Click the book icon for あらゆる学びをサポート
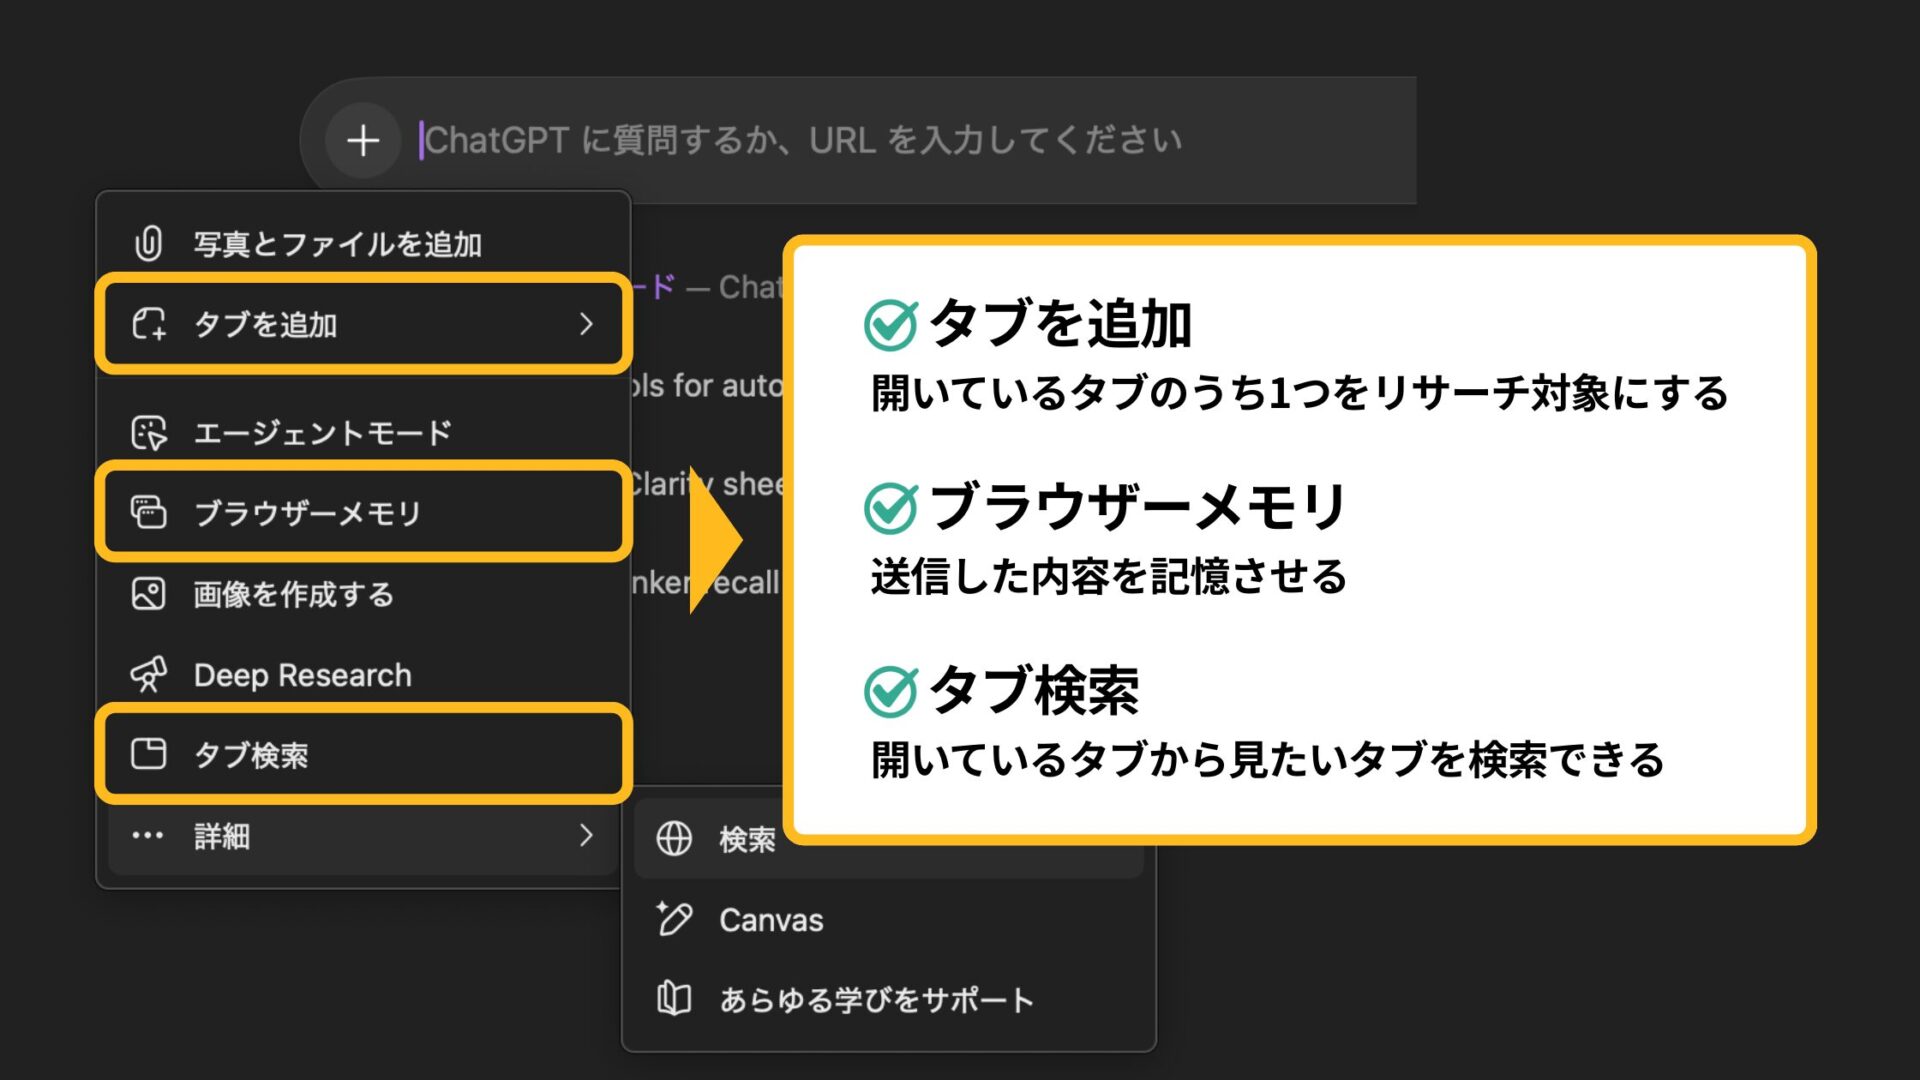1920x1080 pixels. tap(676, 997)
